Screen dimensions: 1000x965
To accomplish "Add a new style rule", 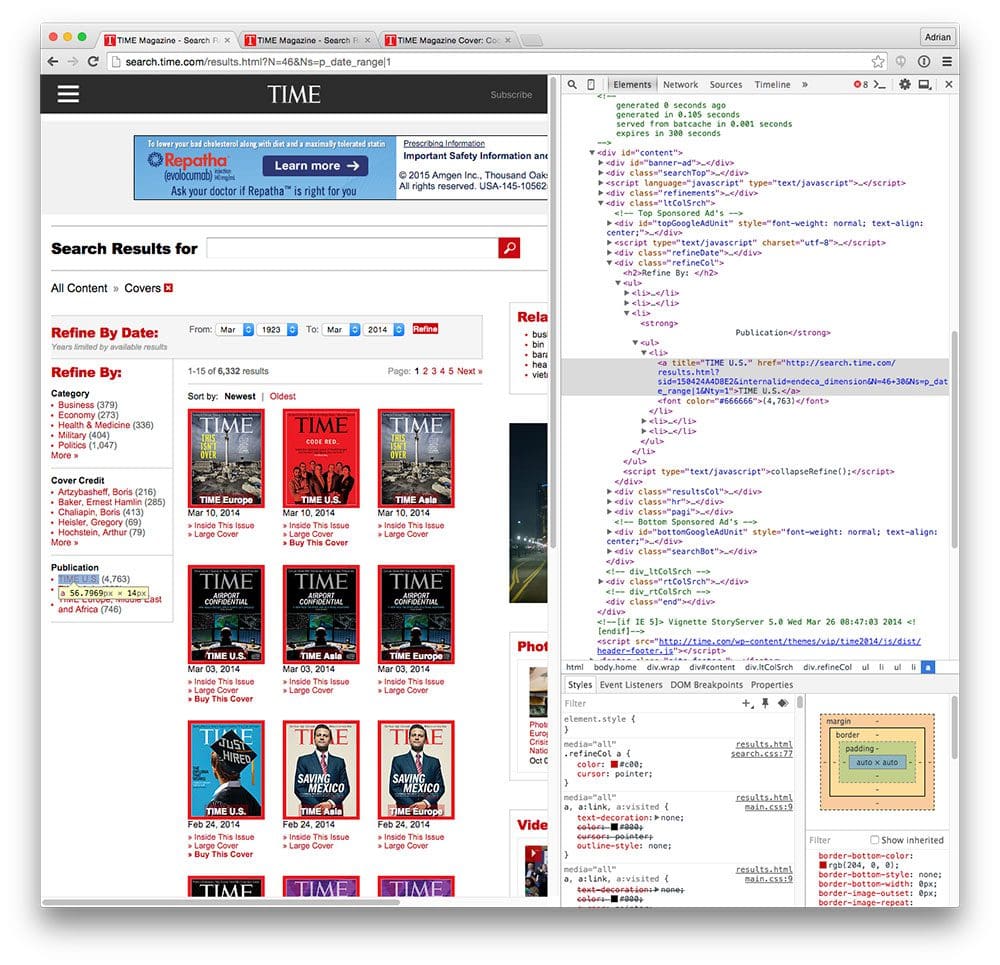I will coord(747,703).
